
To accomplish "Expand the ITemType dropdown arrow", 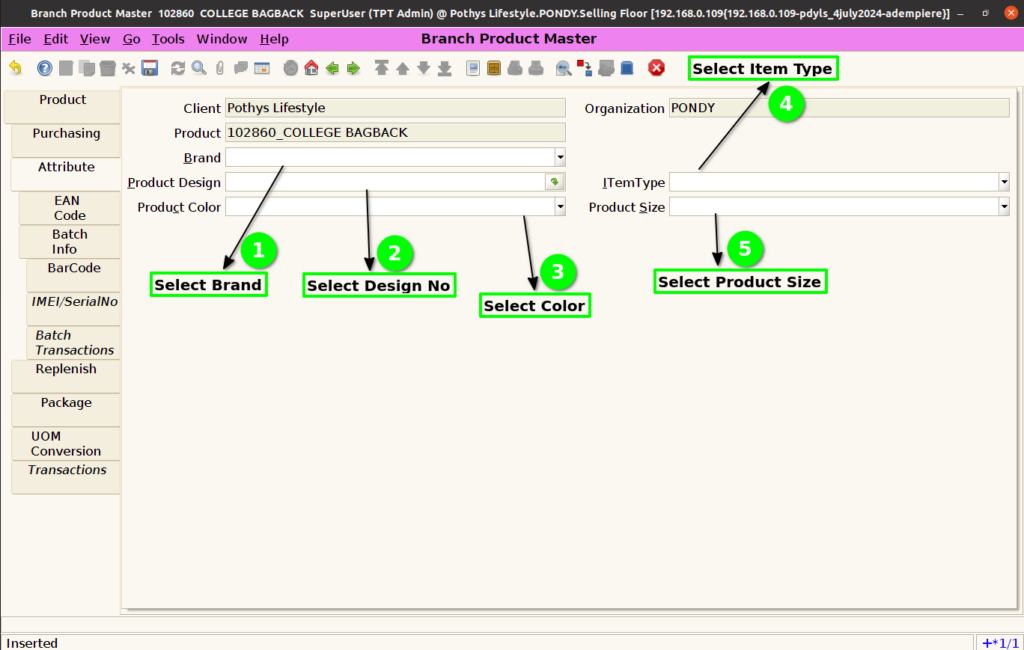I will [x=1004, y=182].
